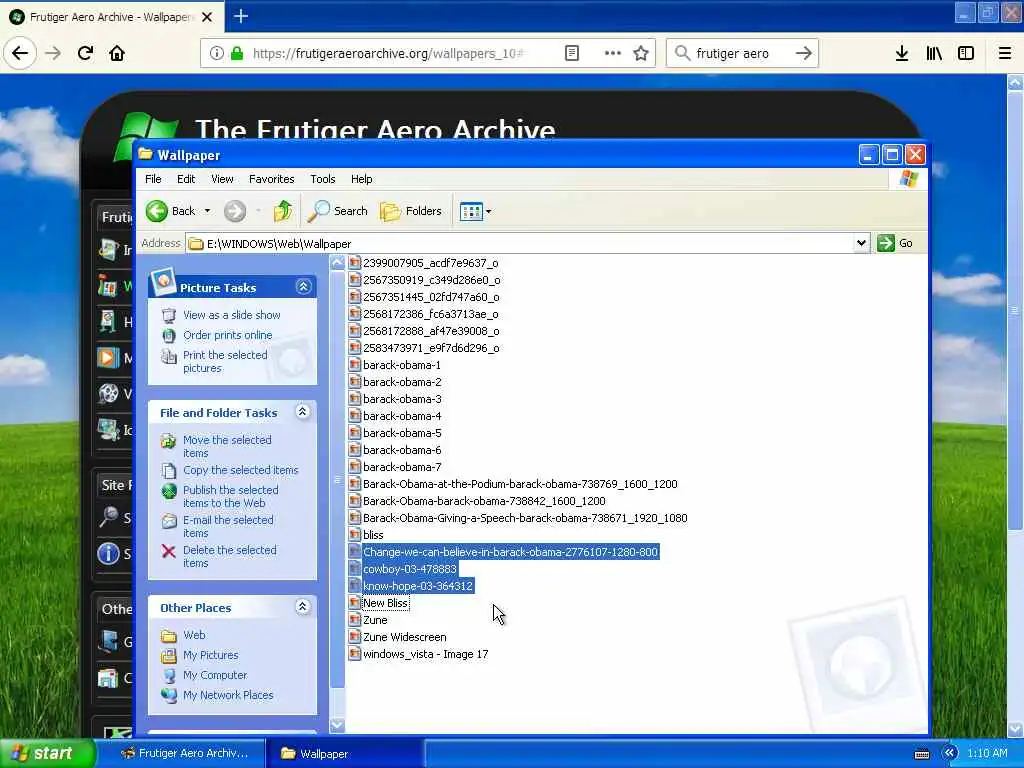
Task: Click the task pane scrollbar down arrow
Action: (x=337, y=724)
